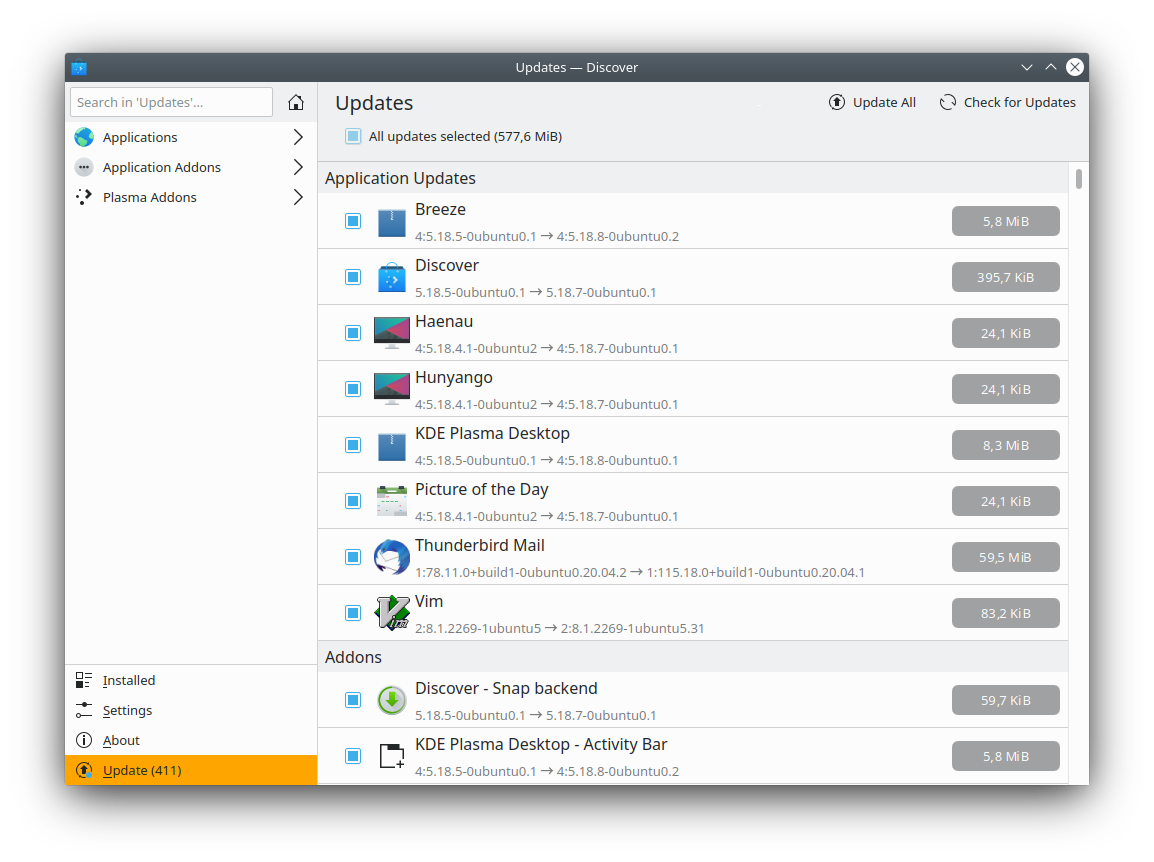
Task: Click the Thunderbird Mail icon
Action: click(392, 557)
